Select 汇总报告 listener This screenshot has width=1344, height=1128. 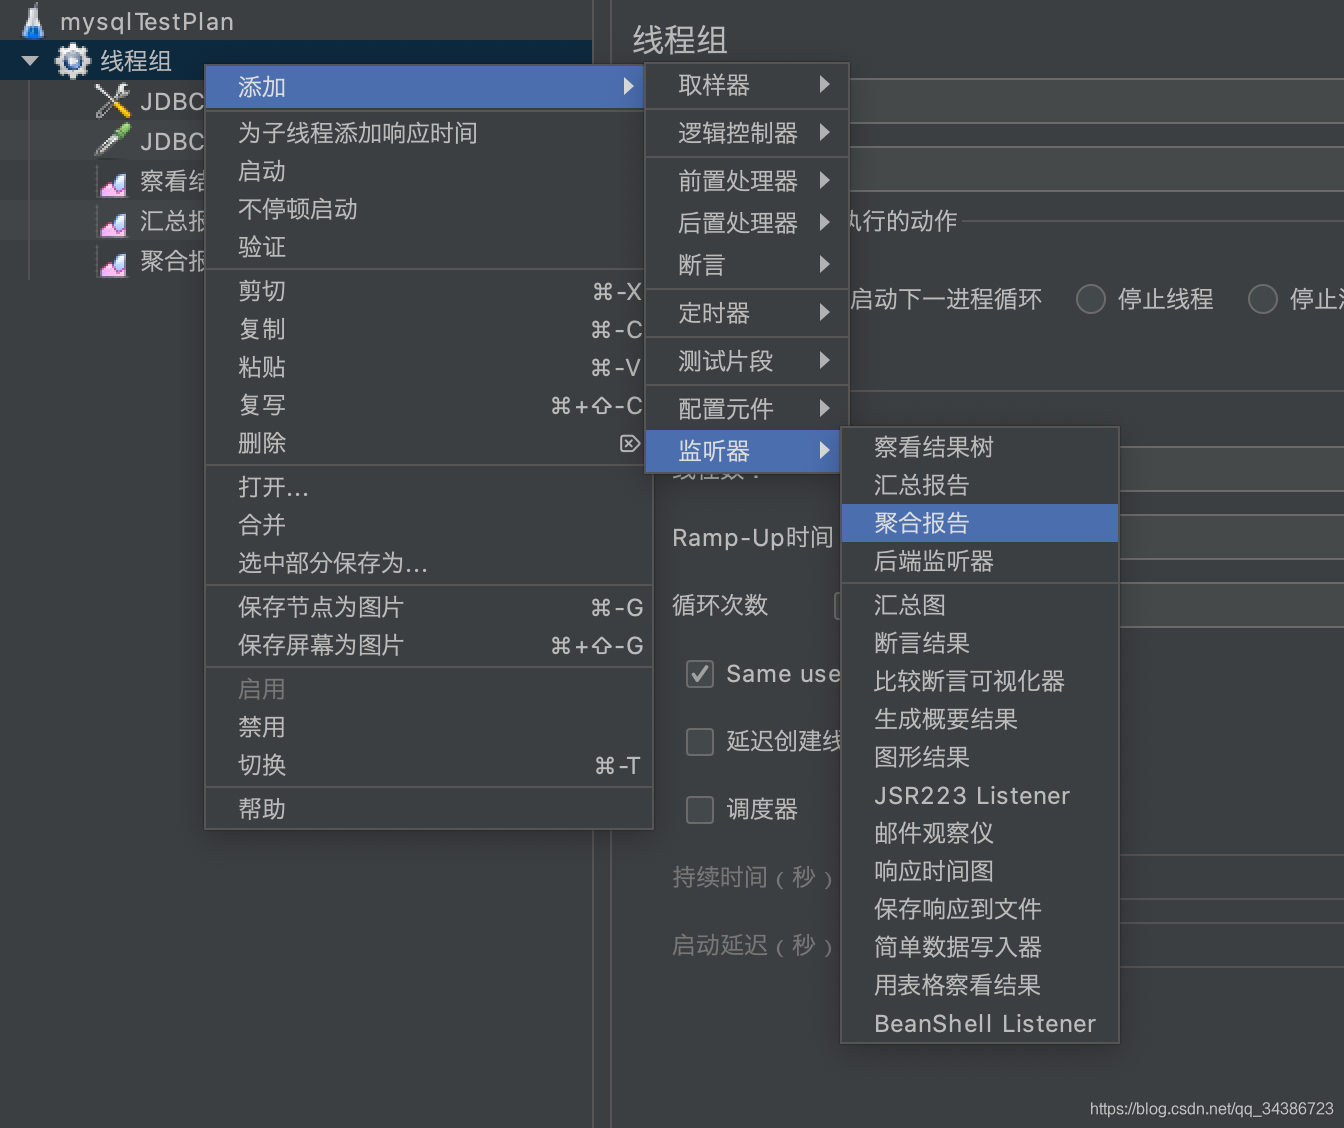pyautogui.click(x=980, y=485)
